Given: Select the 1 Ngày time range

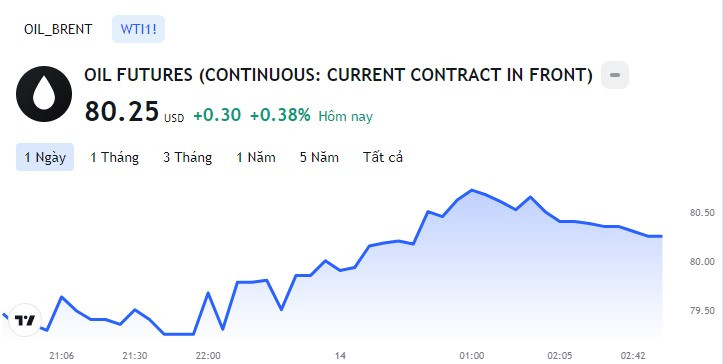Looking at the screenshot, I should pyautogui.click(x=45, y=157).
